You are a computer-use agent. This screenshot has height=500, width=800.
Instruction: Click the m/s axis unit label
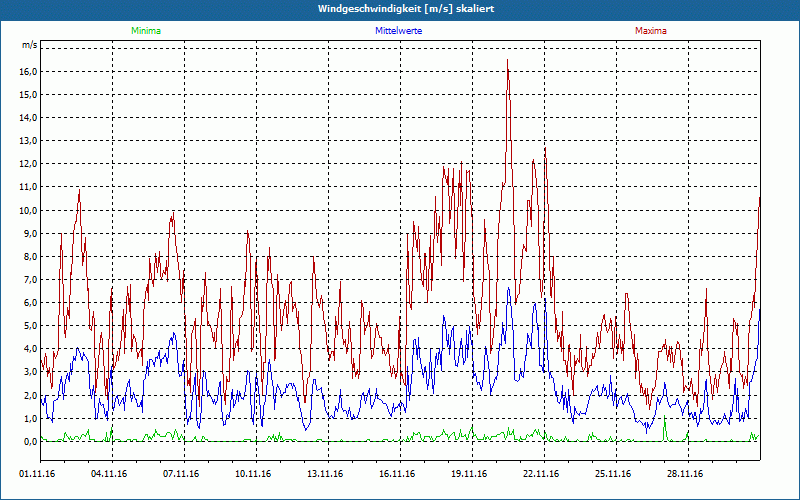click(30, 45)
